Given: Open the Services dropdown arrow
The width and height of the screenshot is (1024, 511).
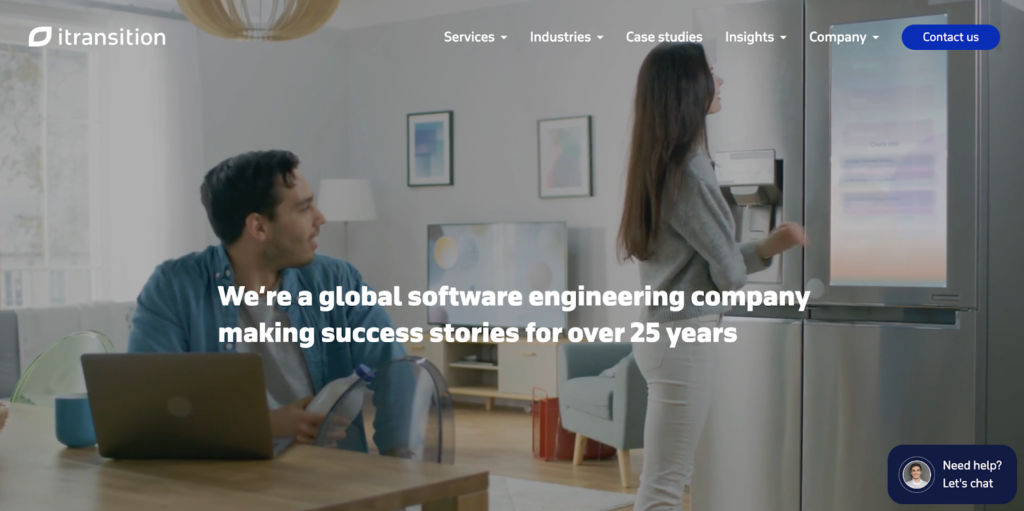Looking at the screenshot, I should [504, 38].
